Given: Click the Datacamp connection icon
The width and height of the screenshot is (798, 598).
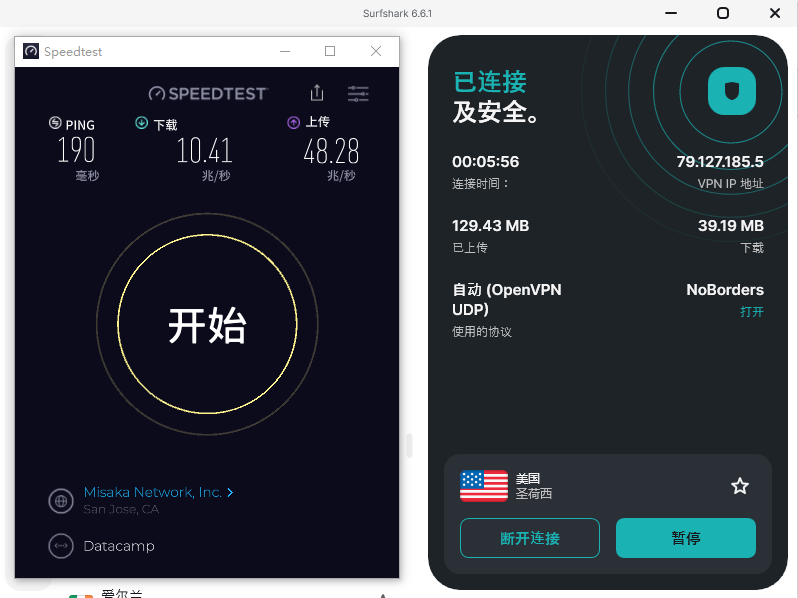Looking at the screenshot, I should pyautogui.click(x=61, y=546).
